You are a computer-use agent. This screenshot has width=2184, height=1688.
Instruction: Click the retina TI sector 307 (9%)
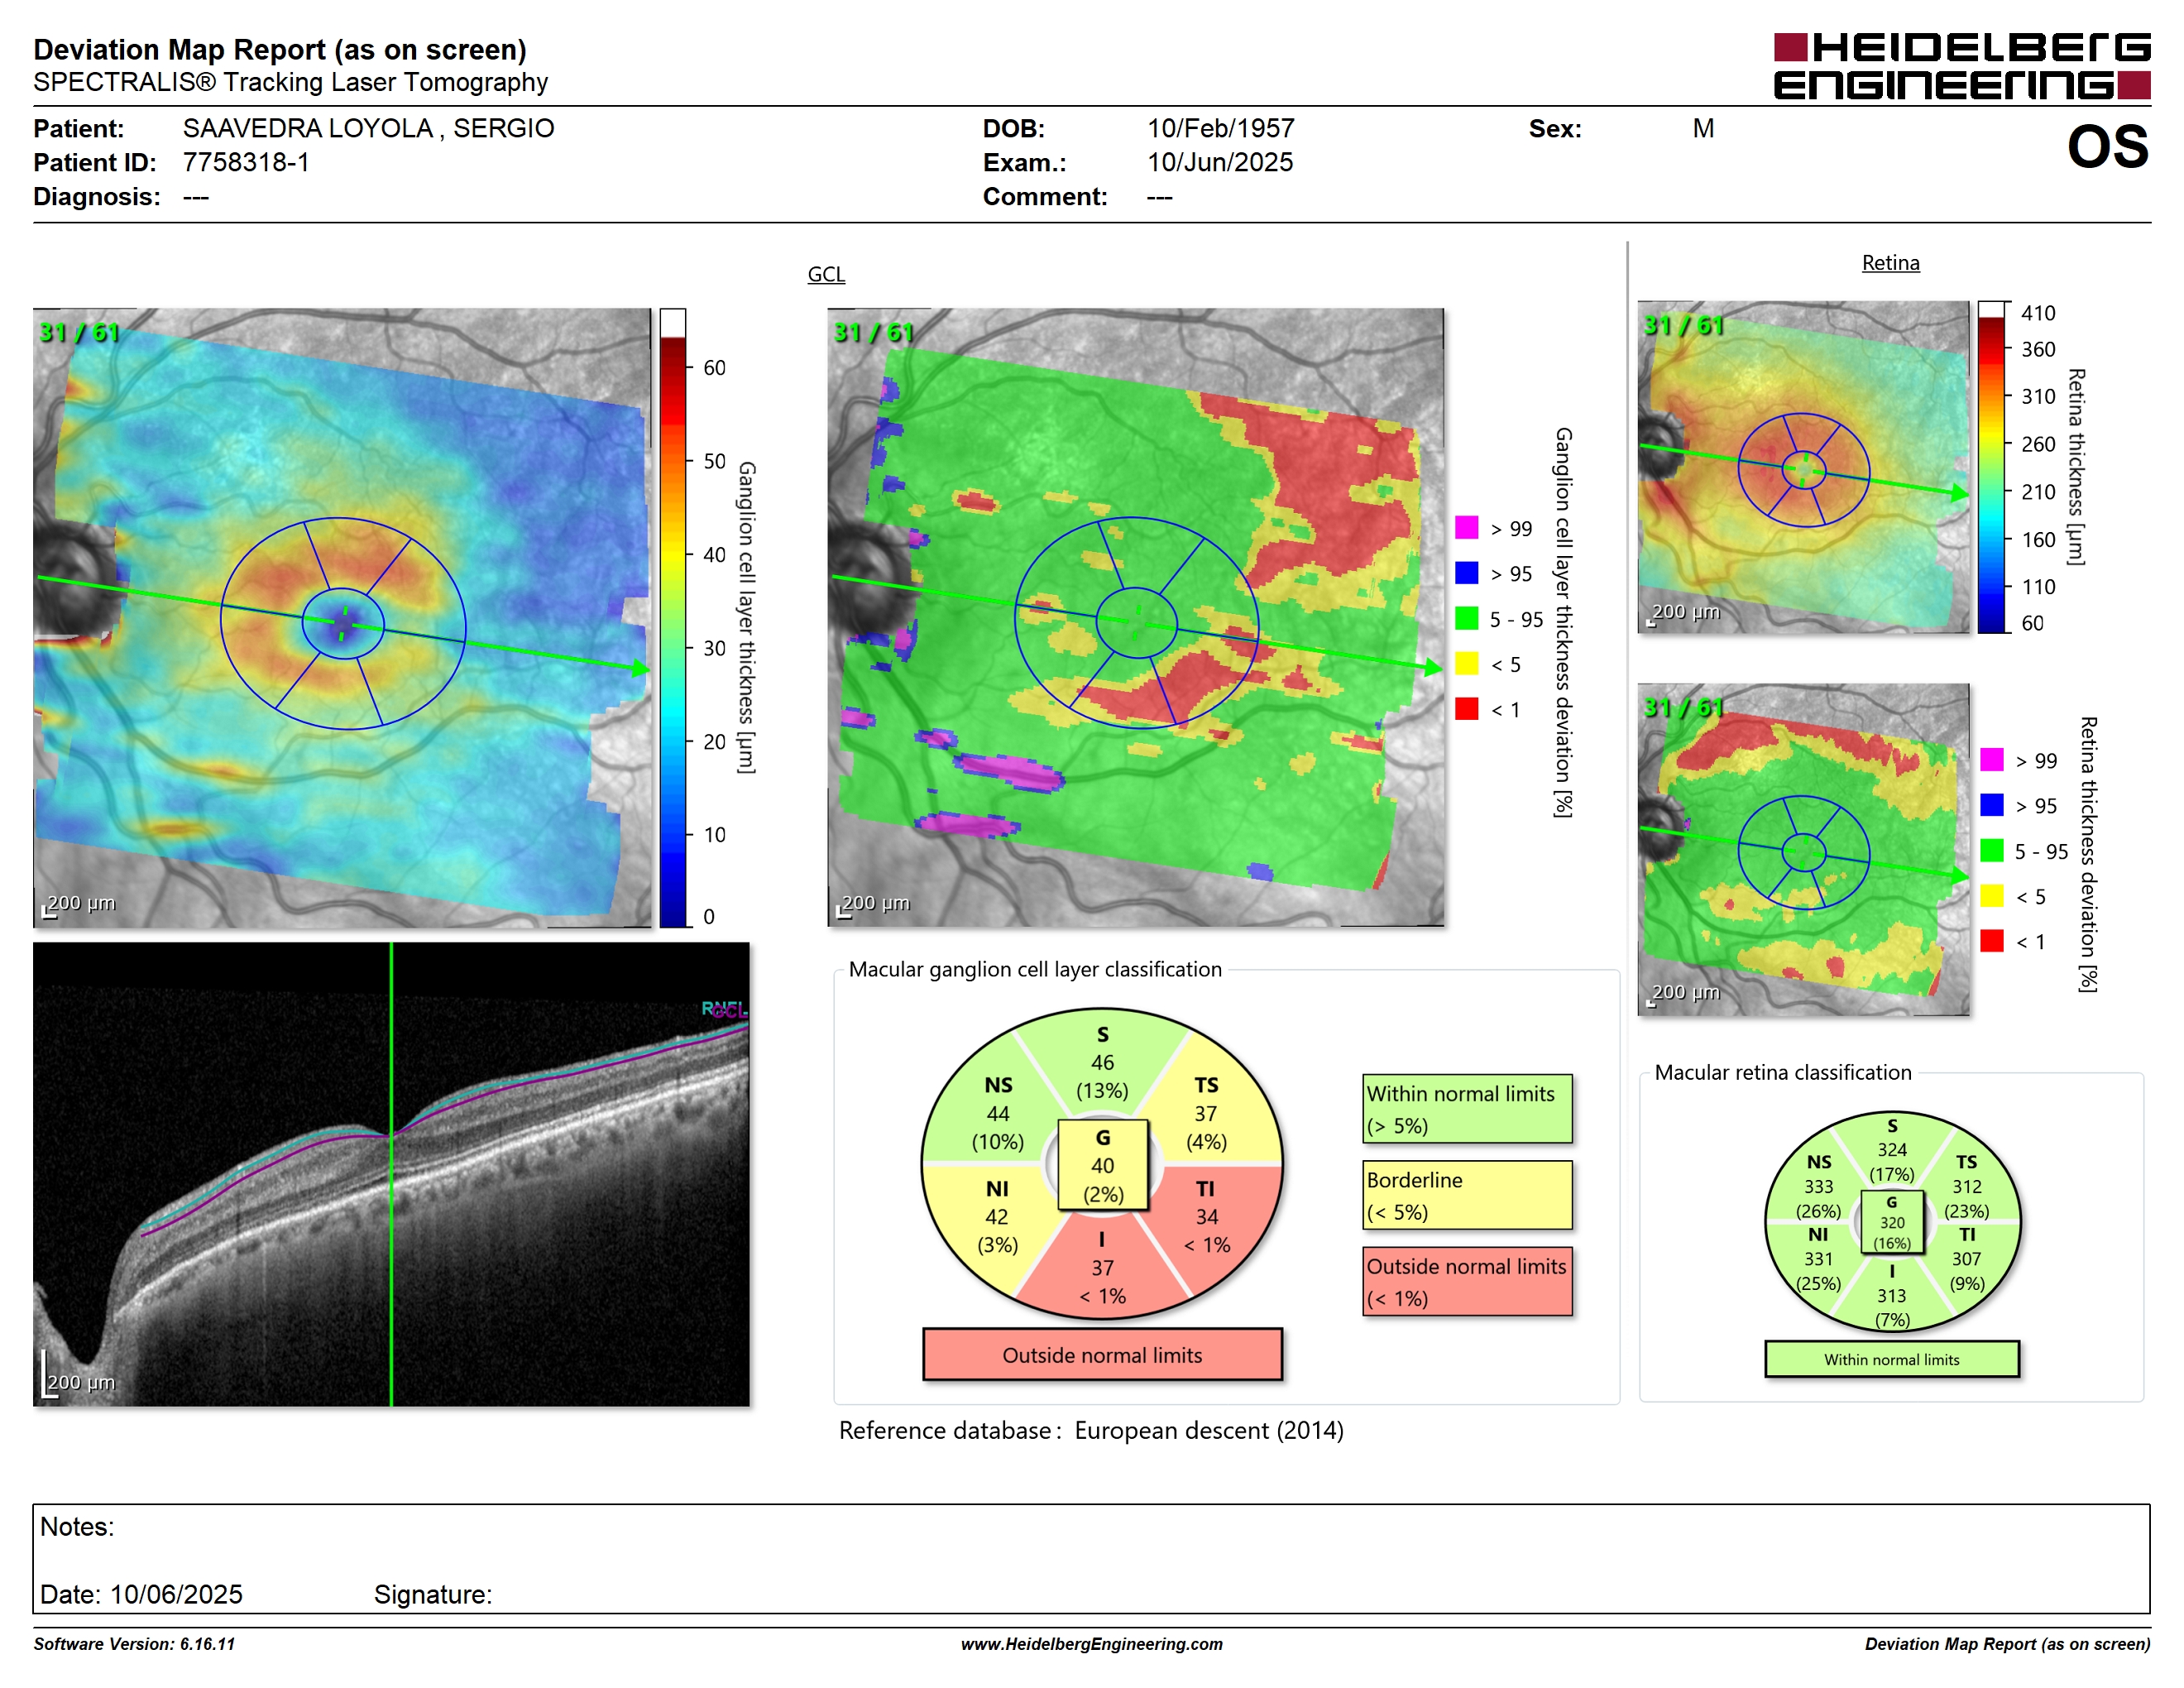tap(1966, 1259)
